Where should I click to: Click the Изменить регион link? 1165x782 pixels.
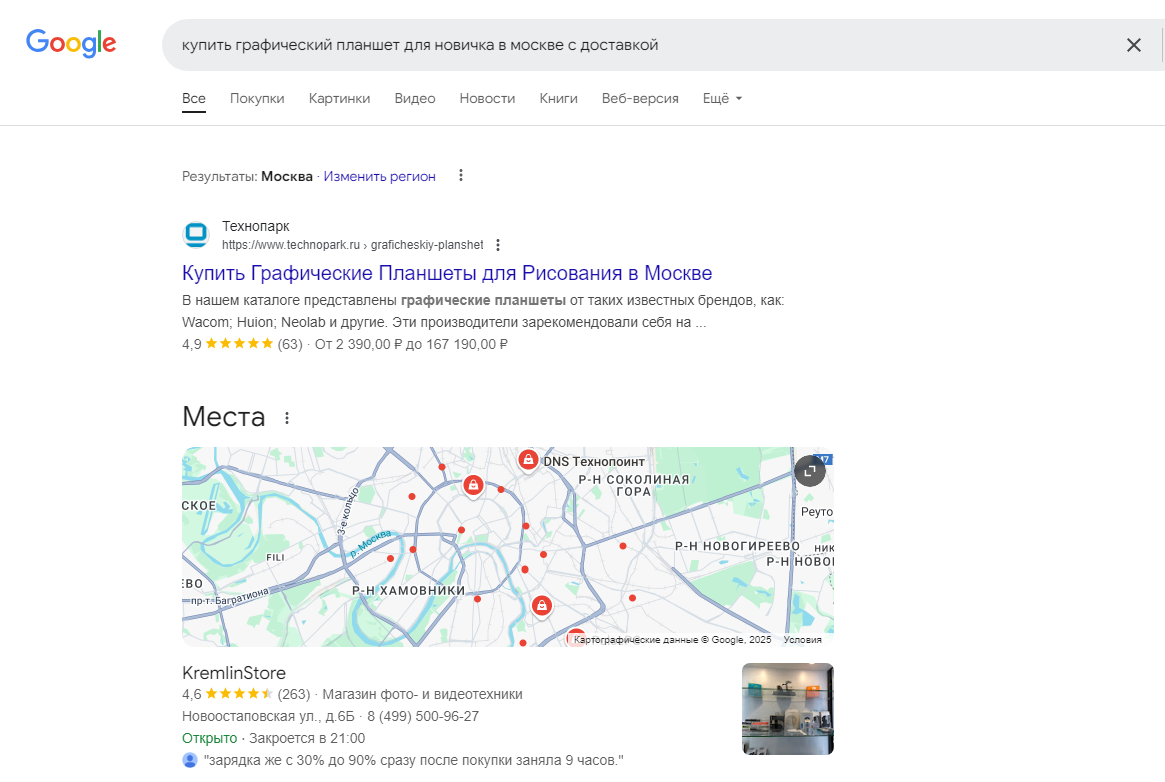tap(379, 176)
